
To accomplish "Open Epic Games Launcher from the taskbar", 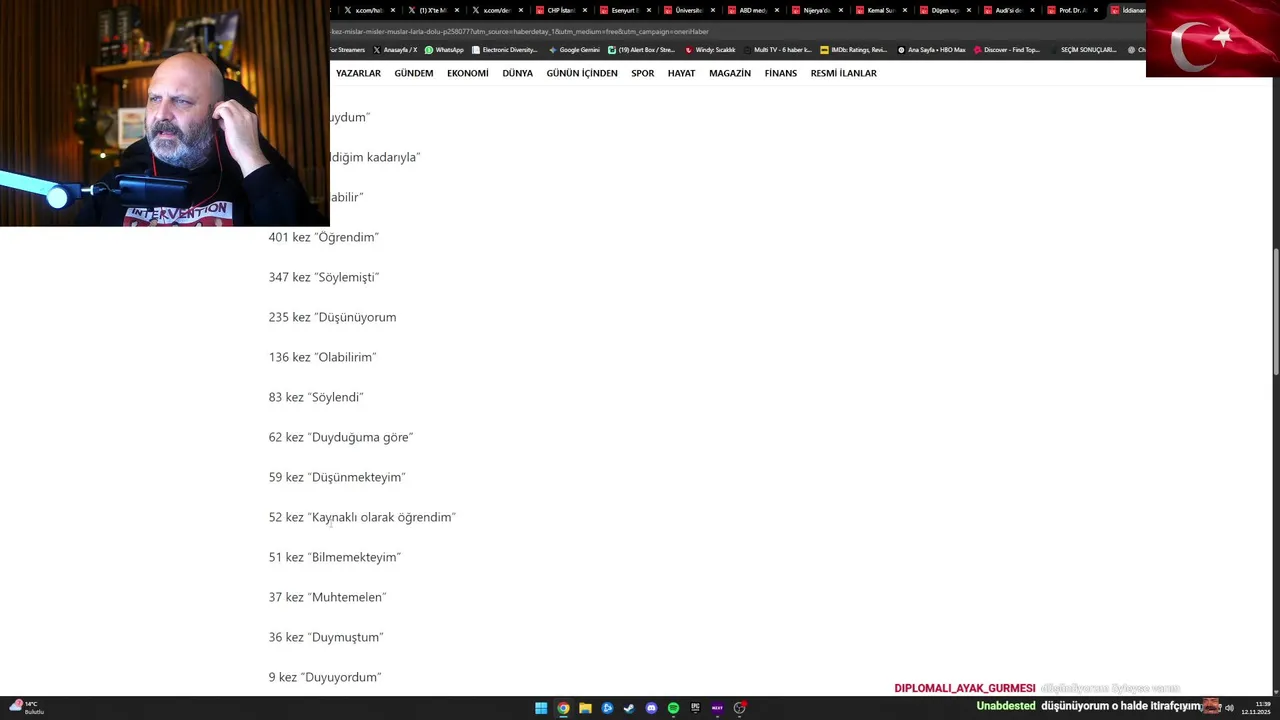I will (x=695, y=708).
